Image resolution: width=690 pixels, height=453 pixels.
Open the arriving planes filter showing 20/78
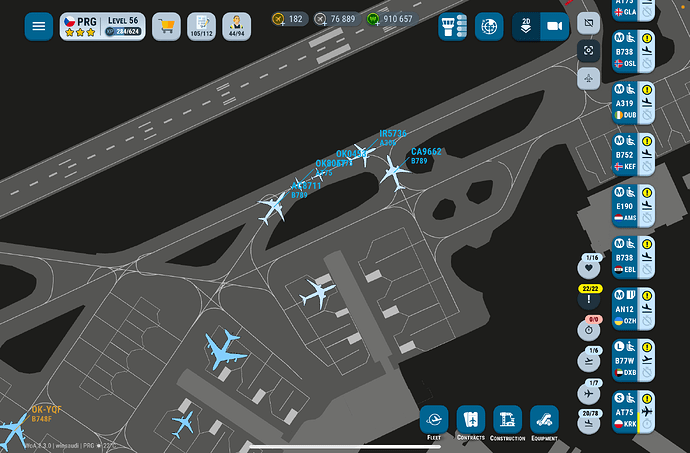coord(589,423)
